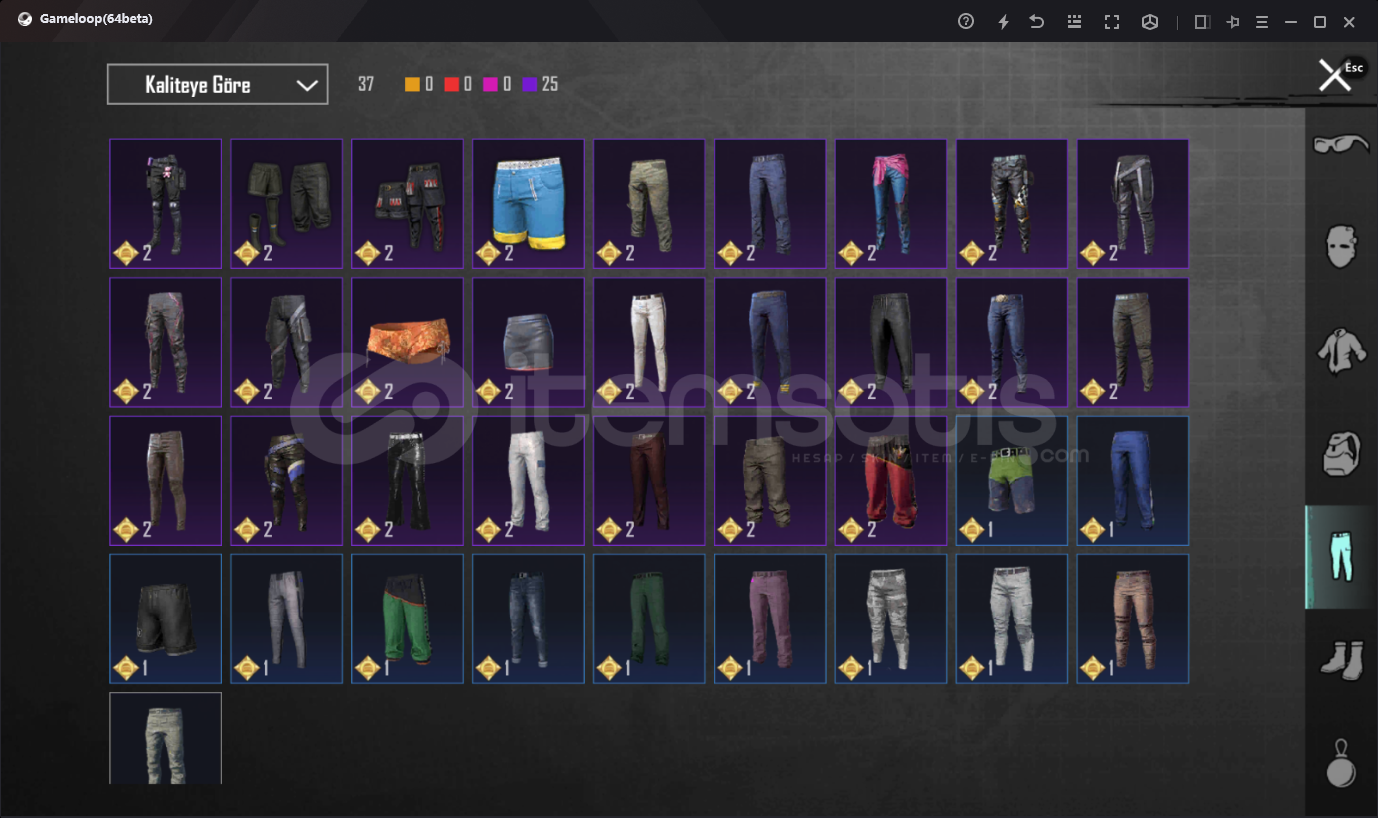The image size is (1378, 818).
Task: Toggle the Gameloop side panel icon
Action: [x=1203, y=21]
